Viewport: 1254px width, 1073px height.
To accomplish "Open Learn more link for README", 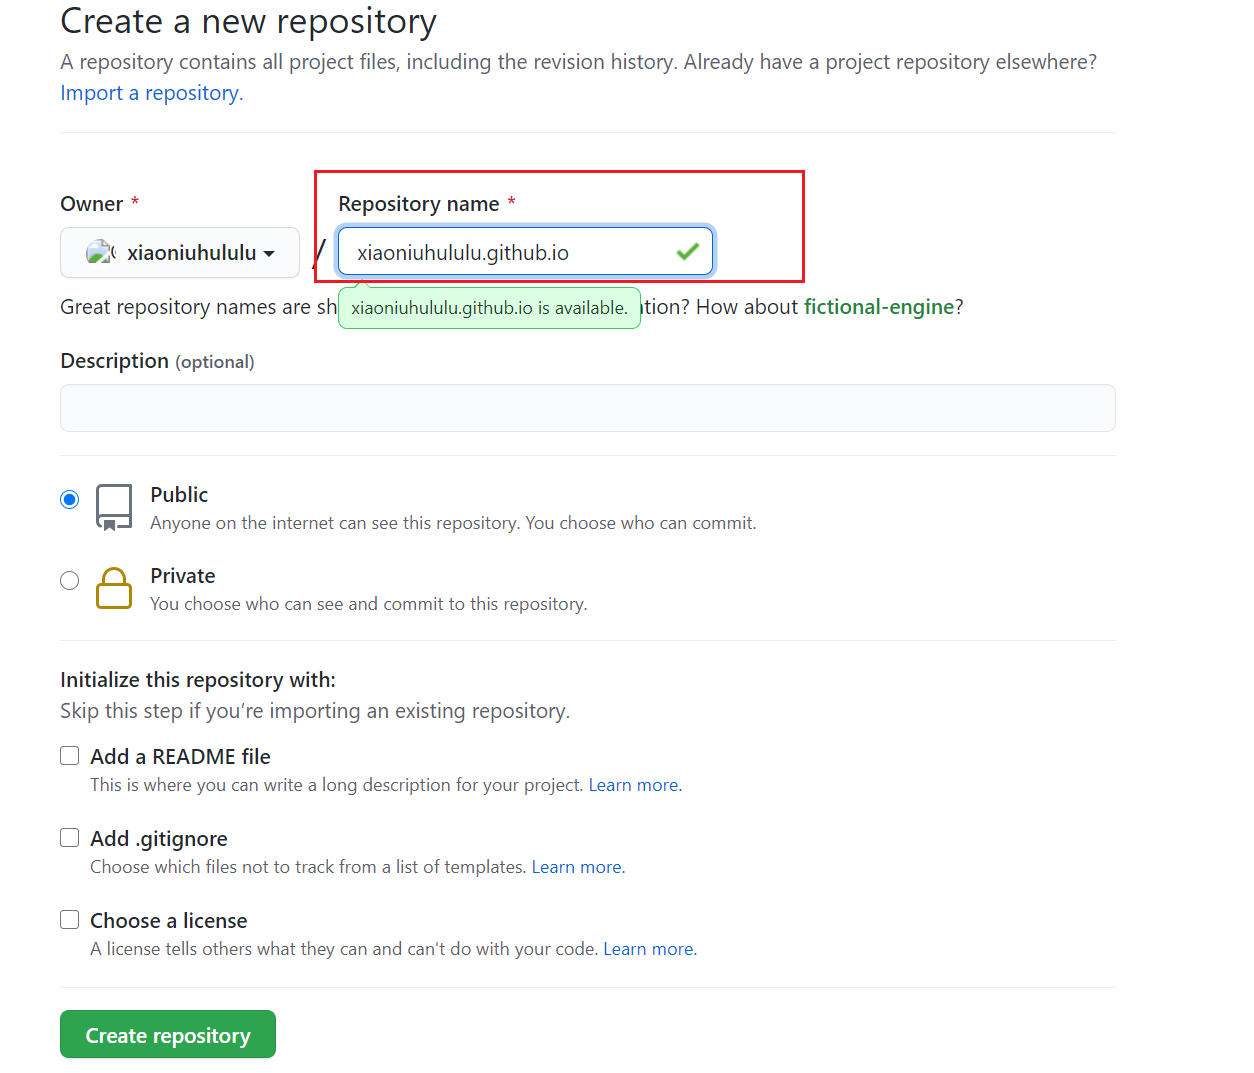I will pos(635,785).
